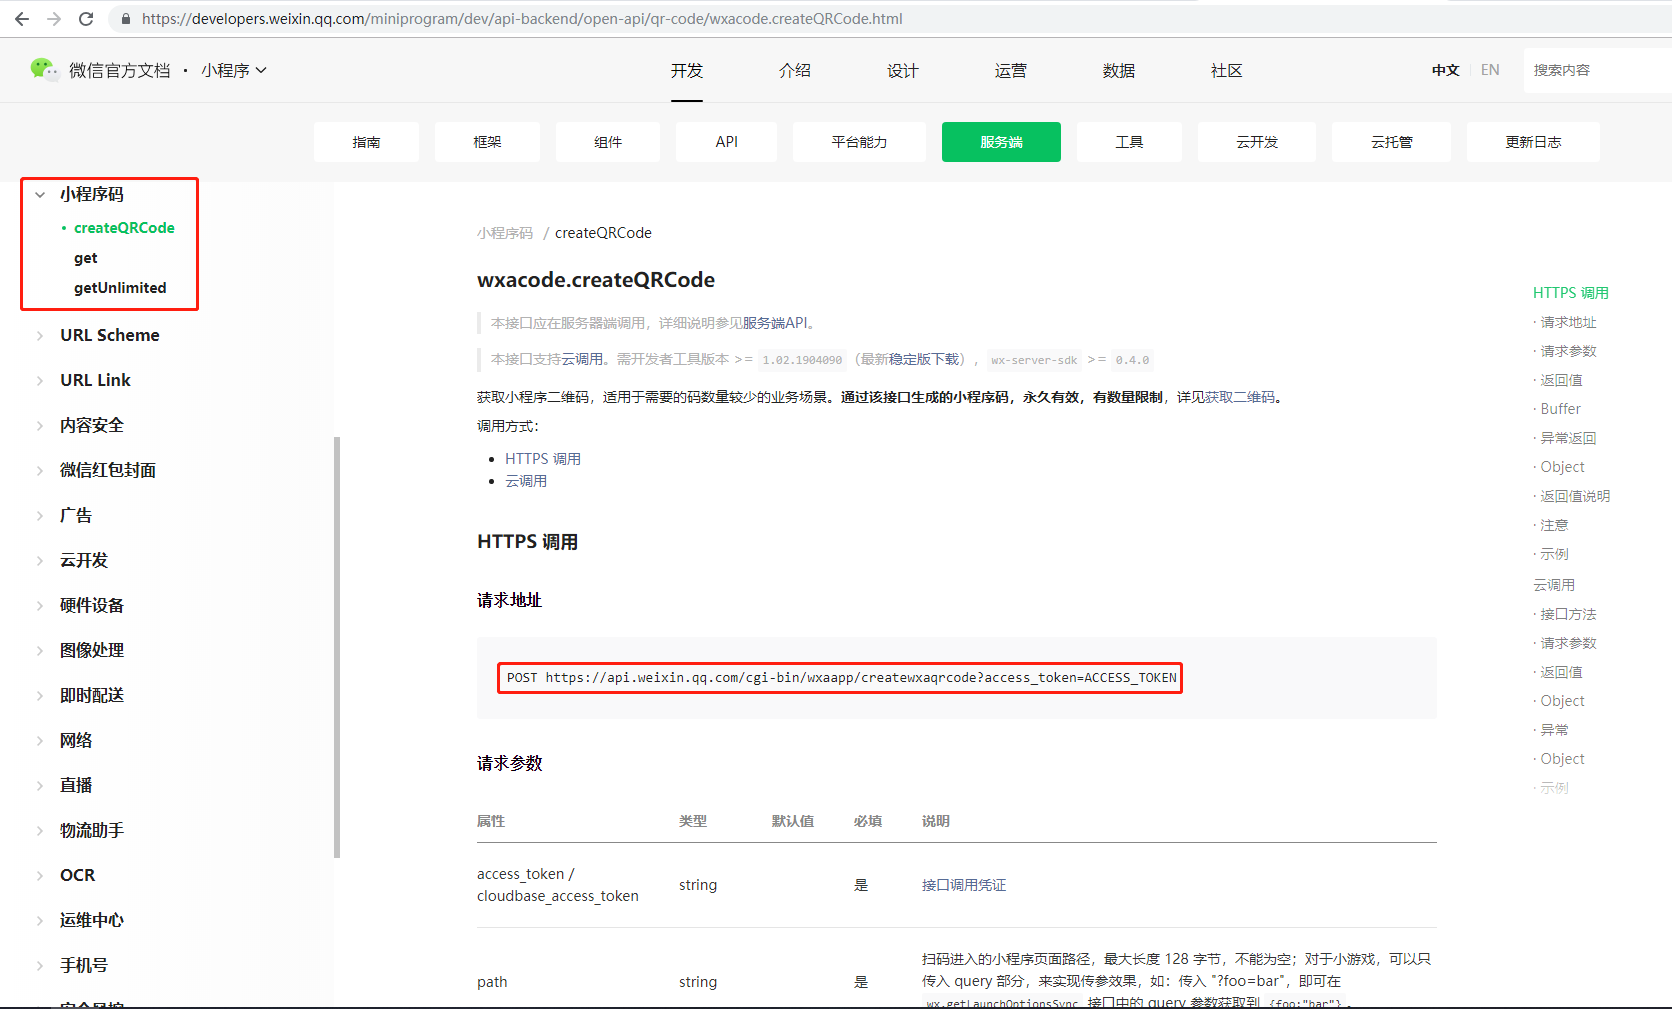Select the 数据 top navigation item

pos(1119,70)
